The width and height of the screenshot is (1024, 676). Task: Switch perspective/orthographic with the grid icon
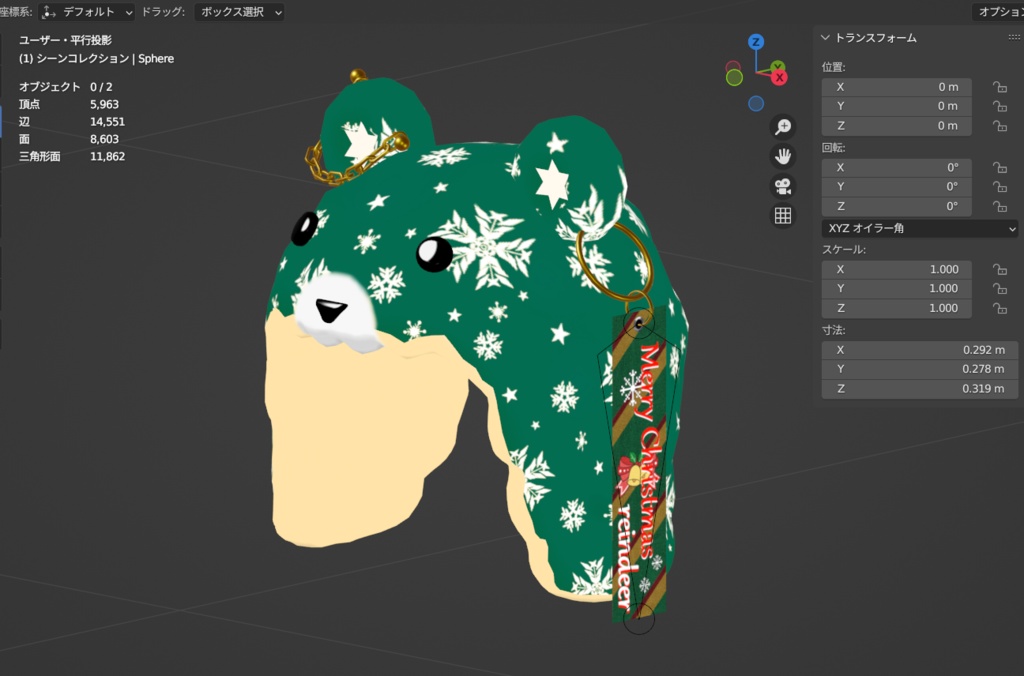pyautogui.click(x=782, y=216)
